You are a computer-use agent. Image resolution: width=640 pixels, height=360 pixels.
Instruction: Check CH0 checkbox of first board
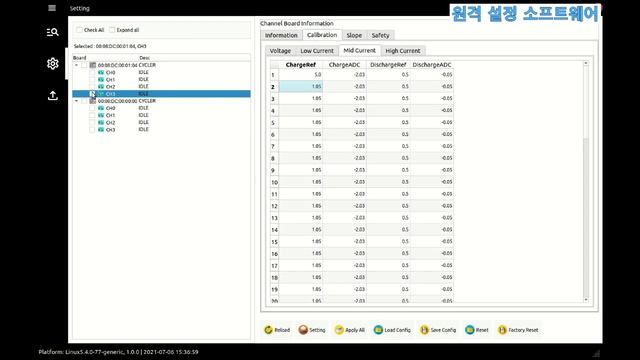[92, 73]
